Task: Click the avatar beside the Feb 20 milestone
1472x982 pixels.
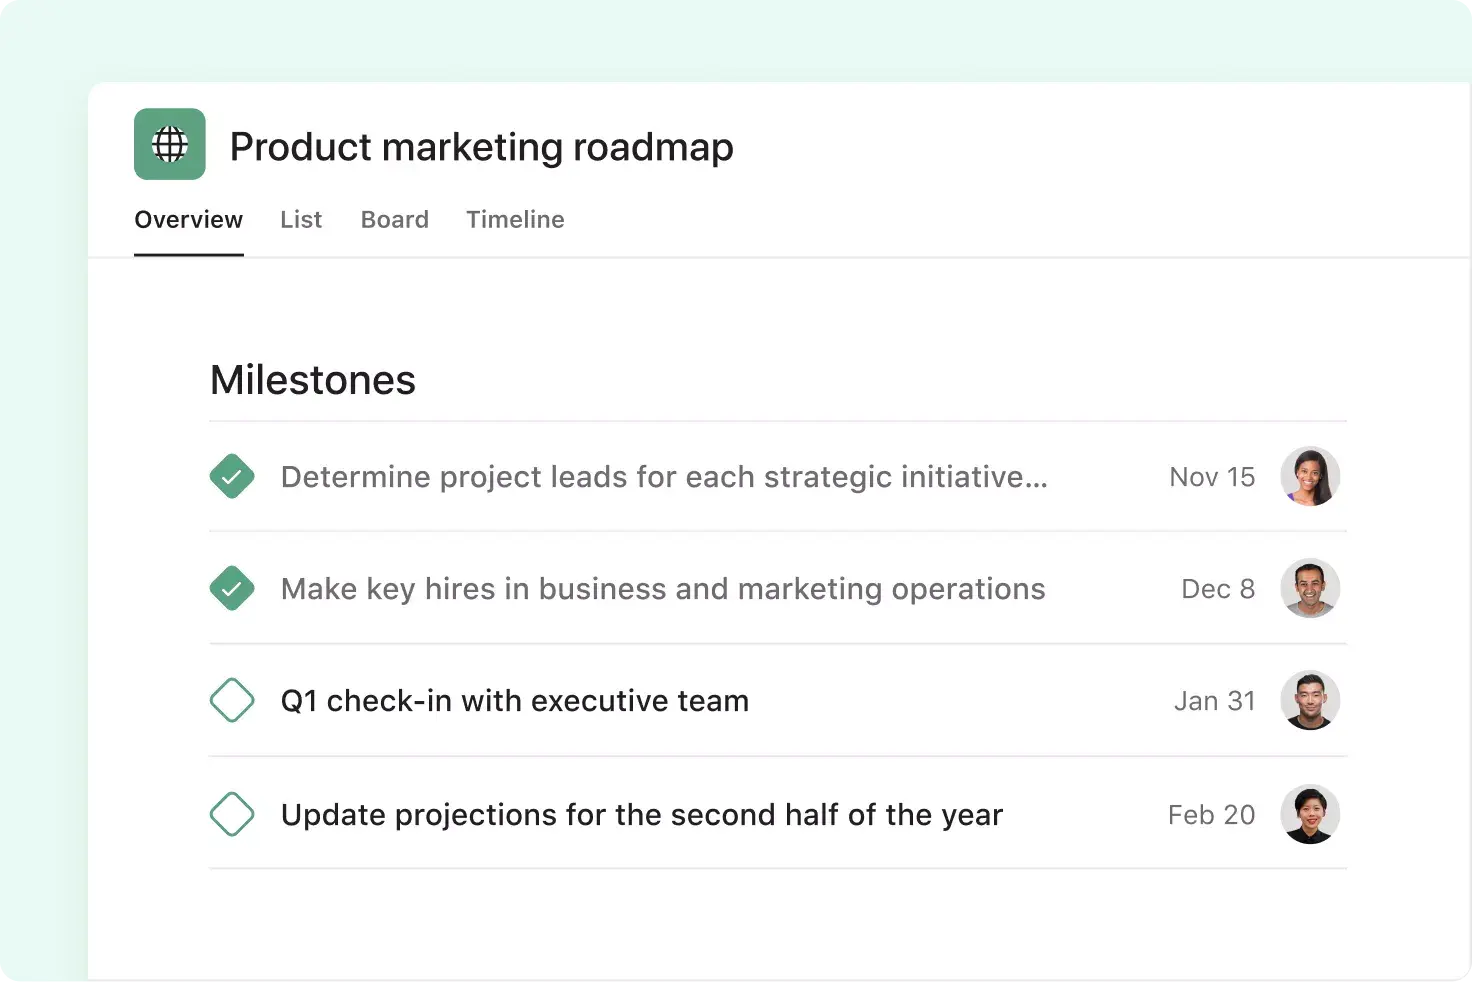Action: point(1310,814)
